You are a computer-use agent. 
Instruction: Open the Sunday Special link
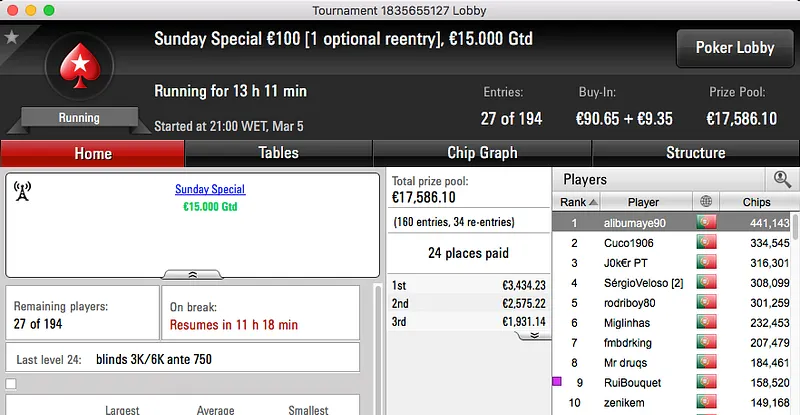[210, 189]
